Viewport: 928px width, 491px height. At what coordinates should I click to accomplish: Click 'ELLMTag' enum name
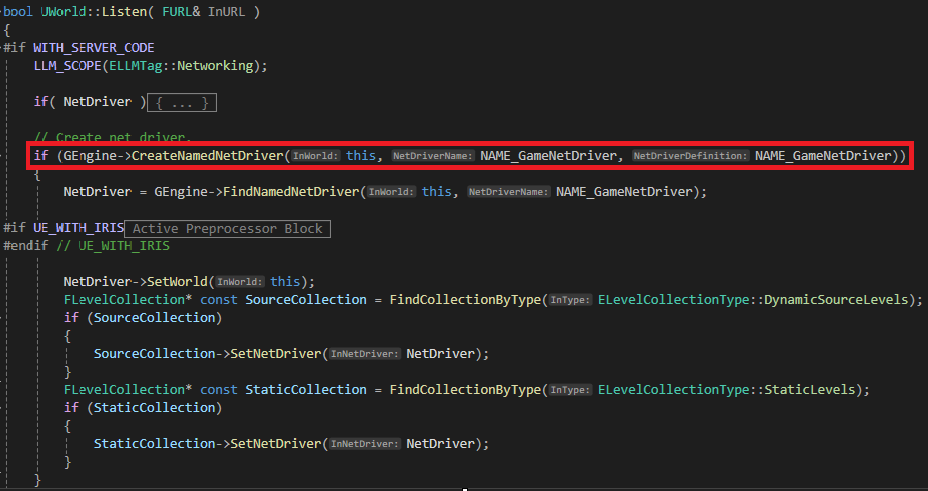coord(136,66)
